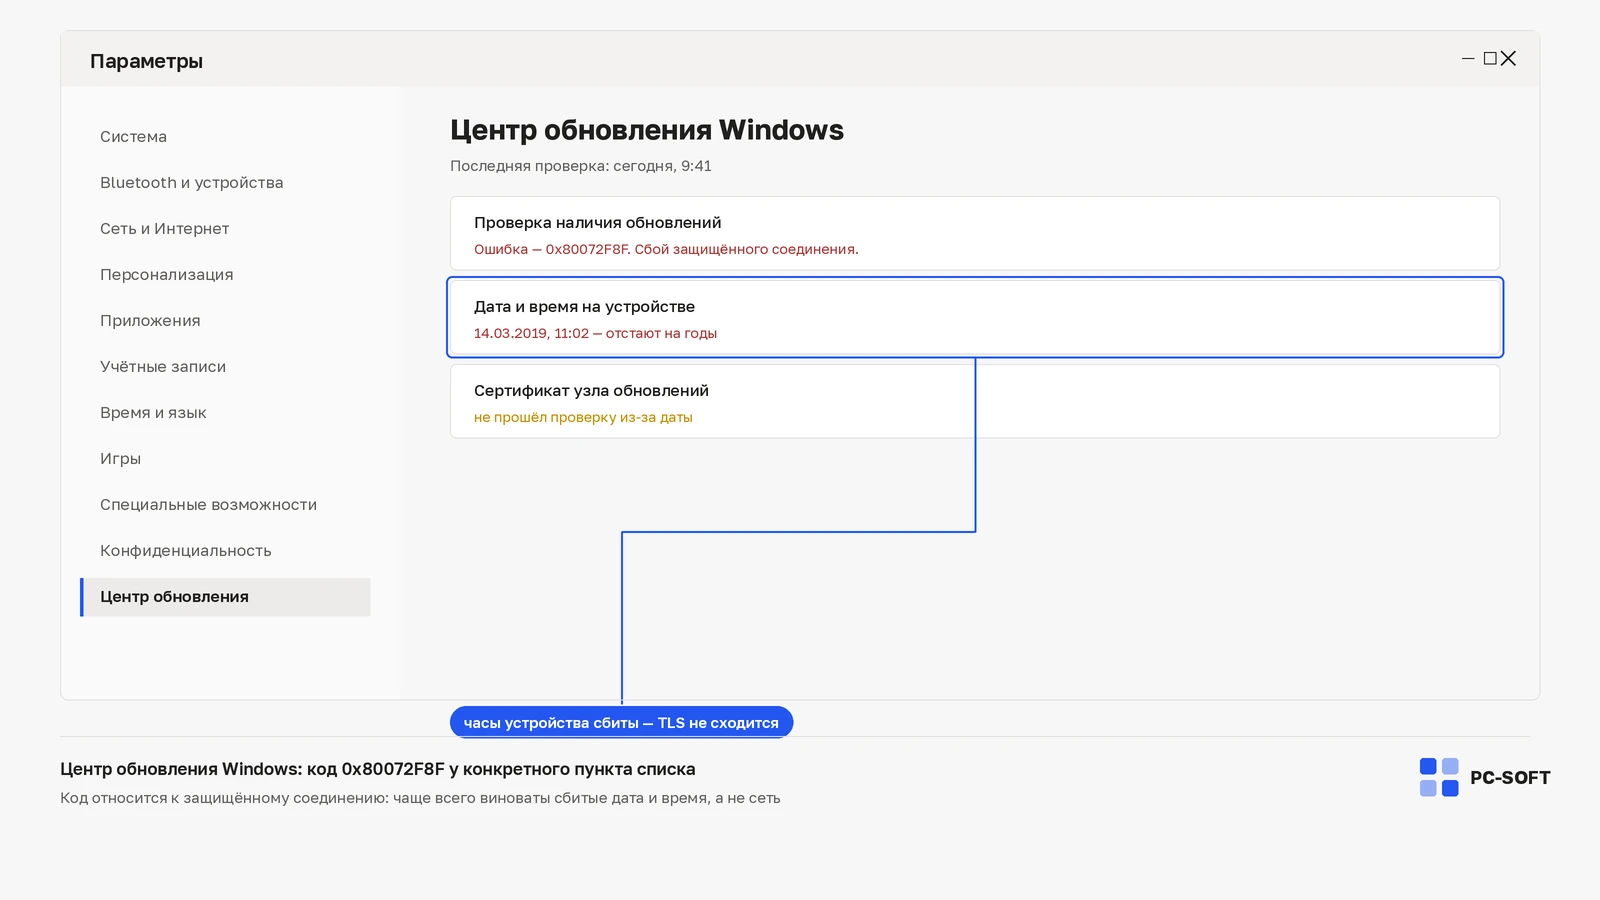Click text не прошёл проверку из-за даты
Screen dimensions: 1600x900
click(x=583, y=417)
